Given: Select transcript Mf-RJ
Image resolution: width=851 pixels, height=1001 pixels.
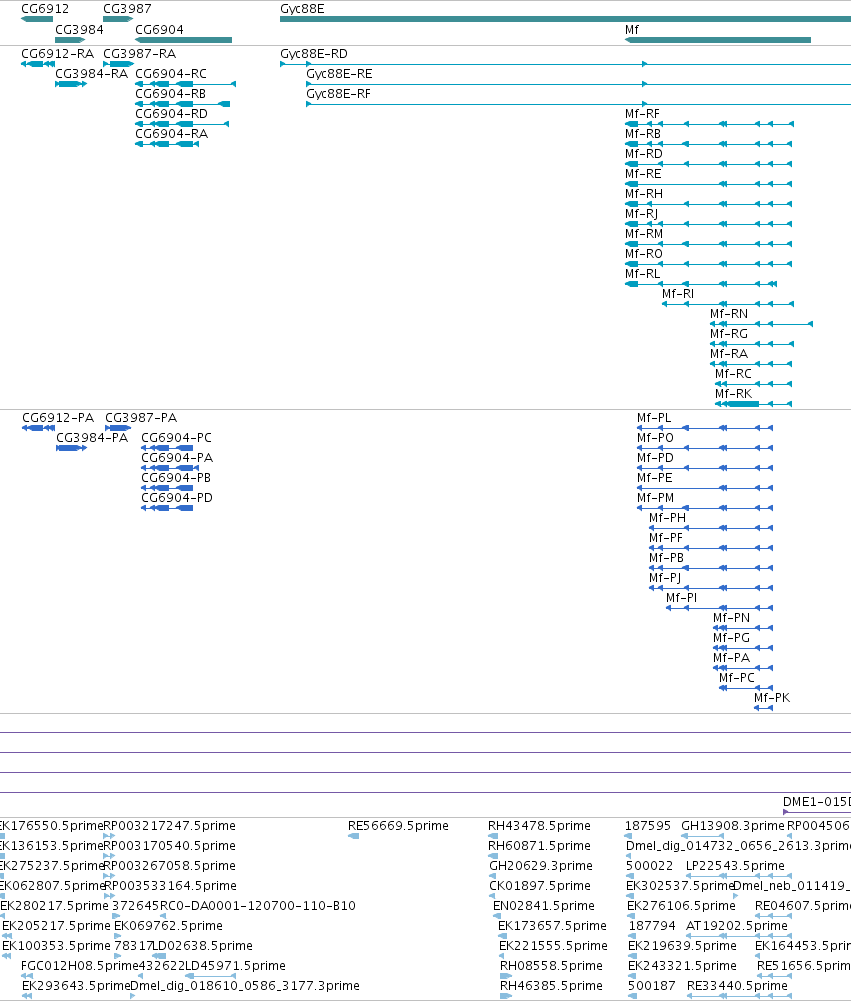Looking at the screenshot, I should 641,214.
